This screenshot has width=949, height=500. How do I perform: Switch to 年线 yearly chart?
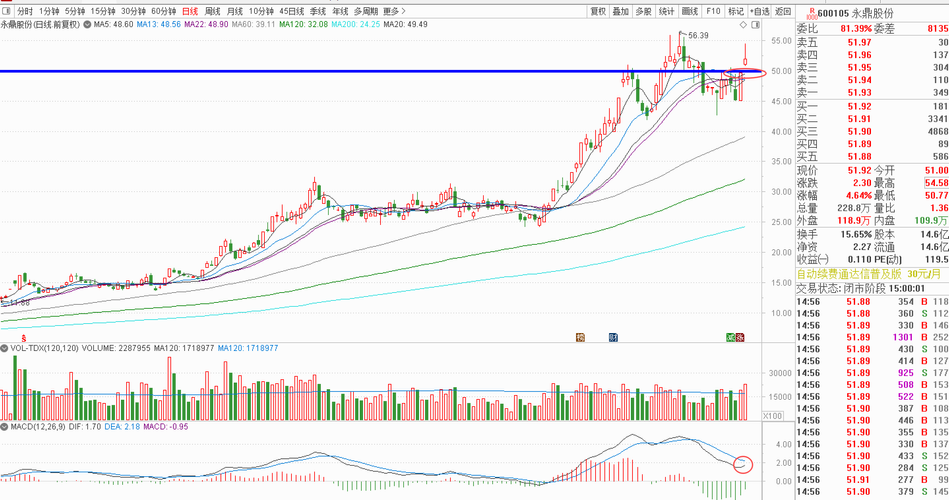(340, 12)
